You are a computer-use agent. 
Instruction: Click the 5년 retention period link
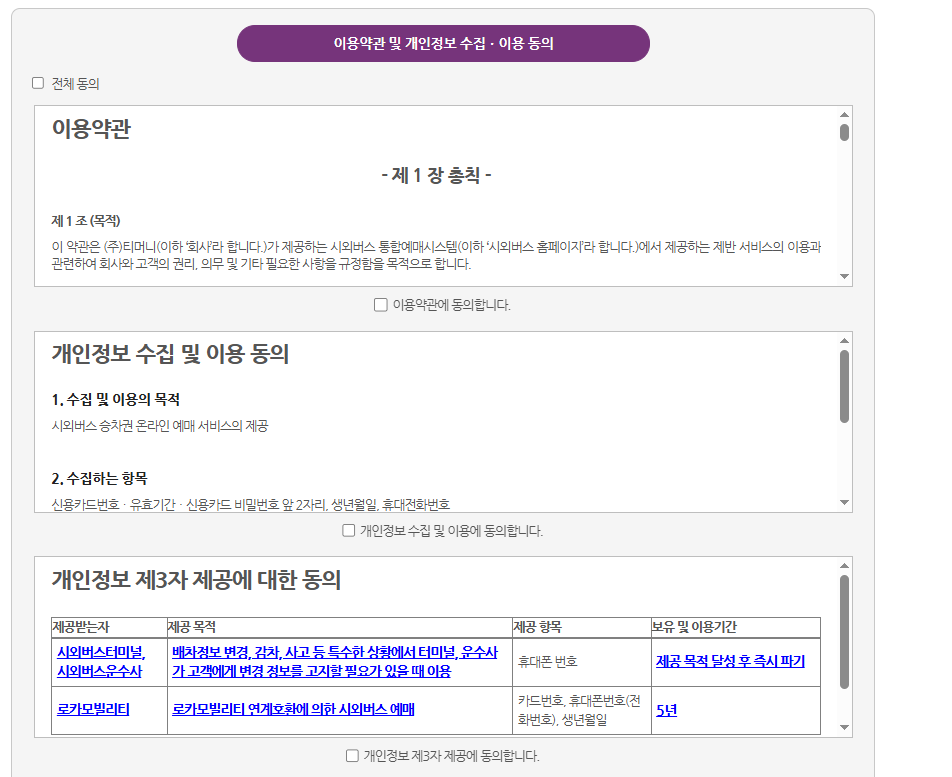pyautogui.click(x=667, y=710)
